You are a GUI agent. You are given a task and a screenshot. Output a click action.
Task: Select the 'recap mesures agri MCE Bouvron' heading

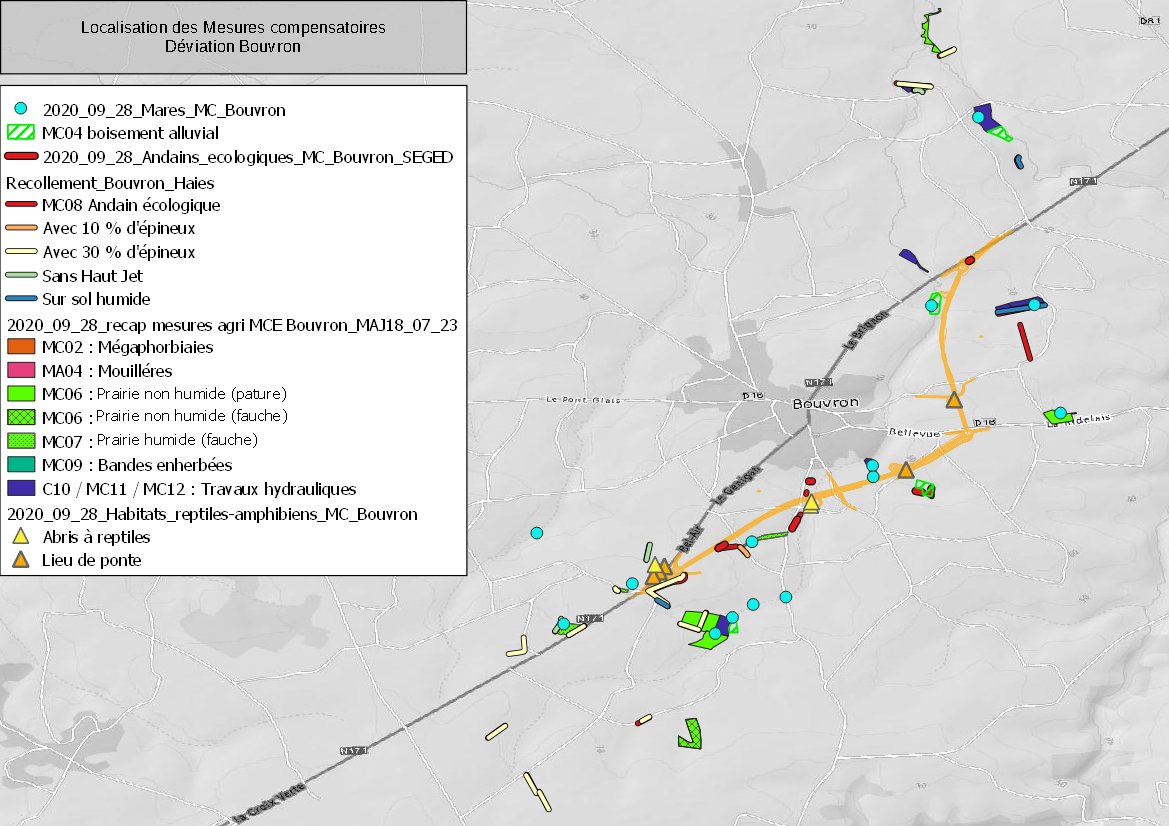[232, 325]
